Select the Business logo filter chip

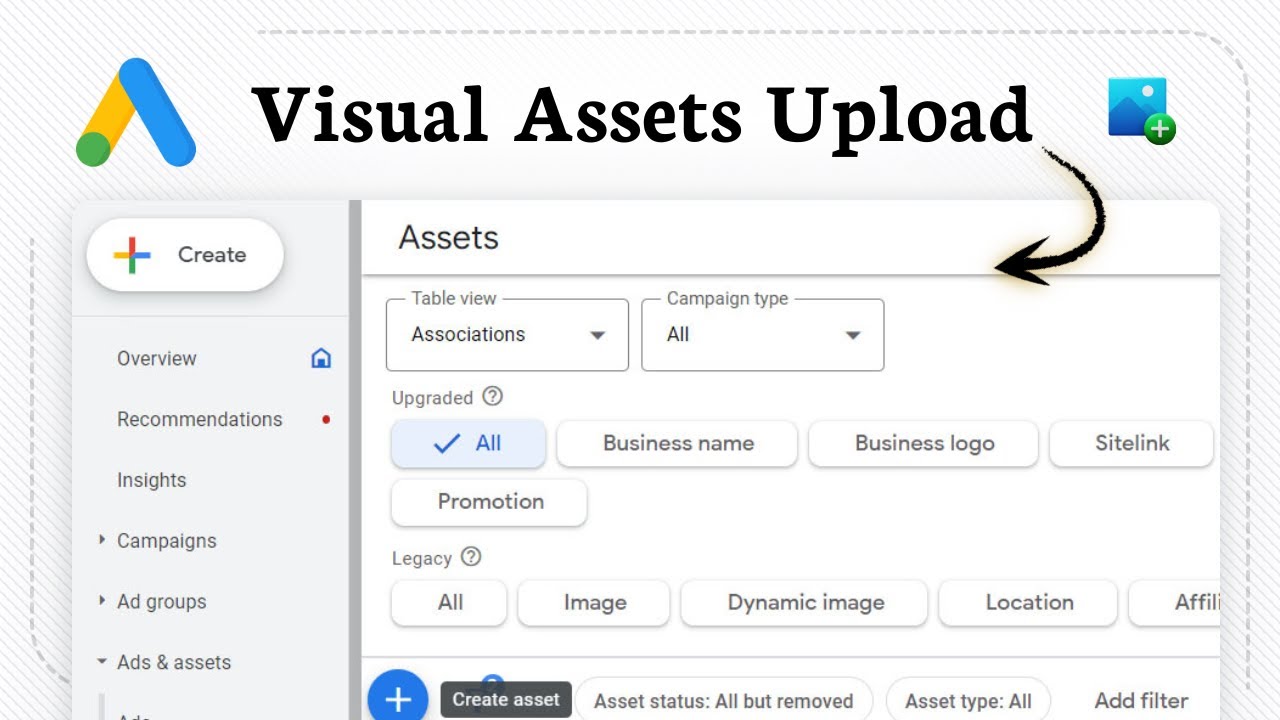pos(923,443)
